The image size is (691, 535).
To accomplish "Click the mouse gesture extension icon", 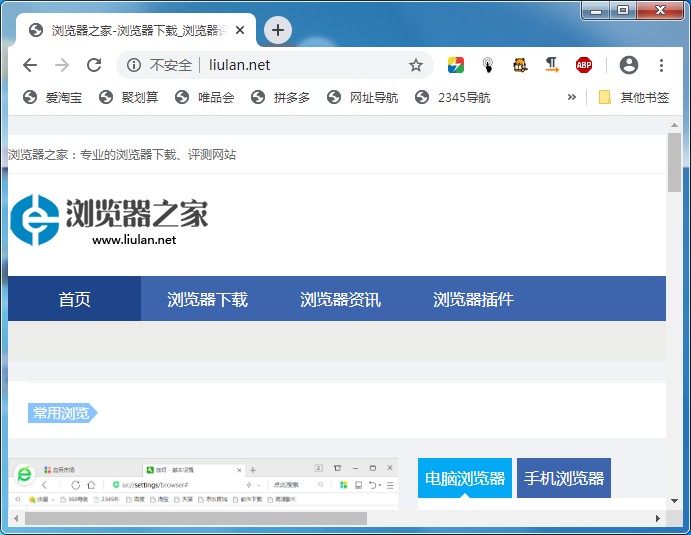I will tap(487, 65).
